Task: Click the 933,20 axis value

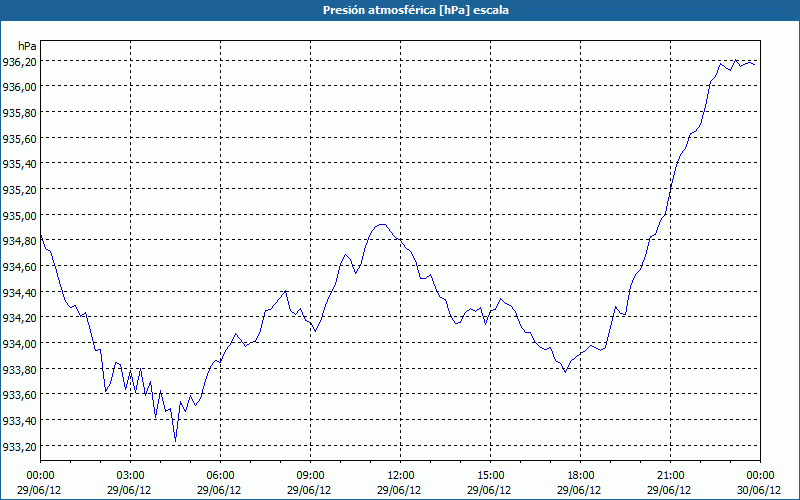Action: click(19, 447)
